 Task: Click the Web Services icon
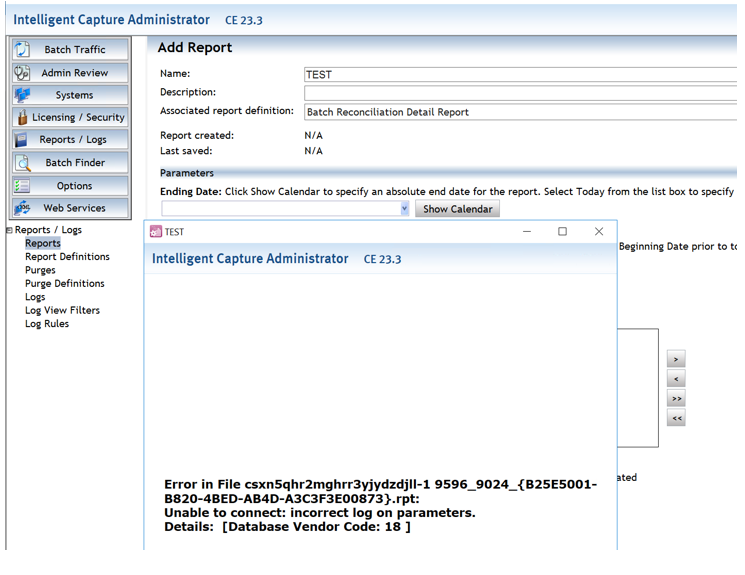(x=22, y=208)
